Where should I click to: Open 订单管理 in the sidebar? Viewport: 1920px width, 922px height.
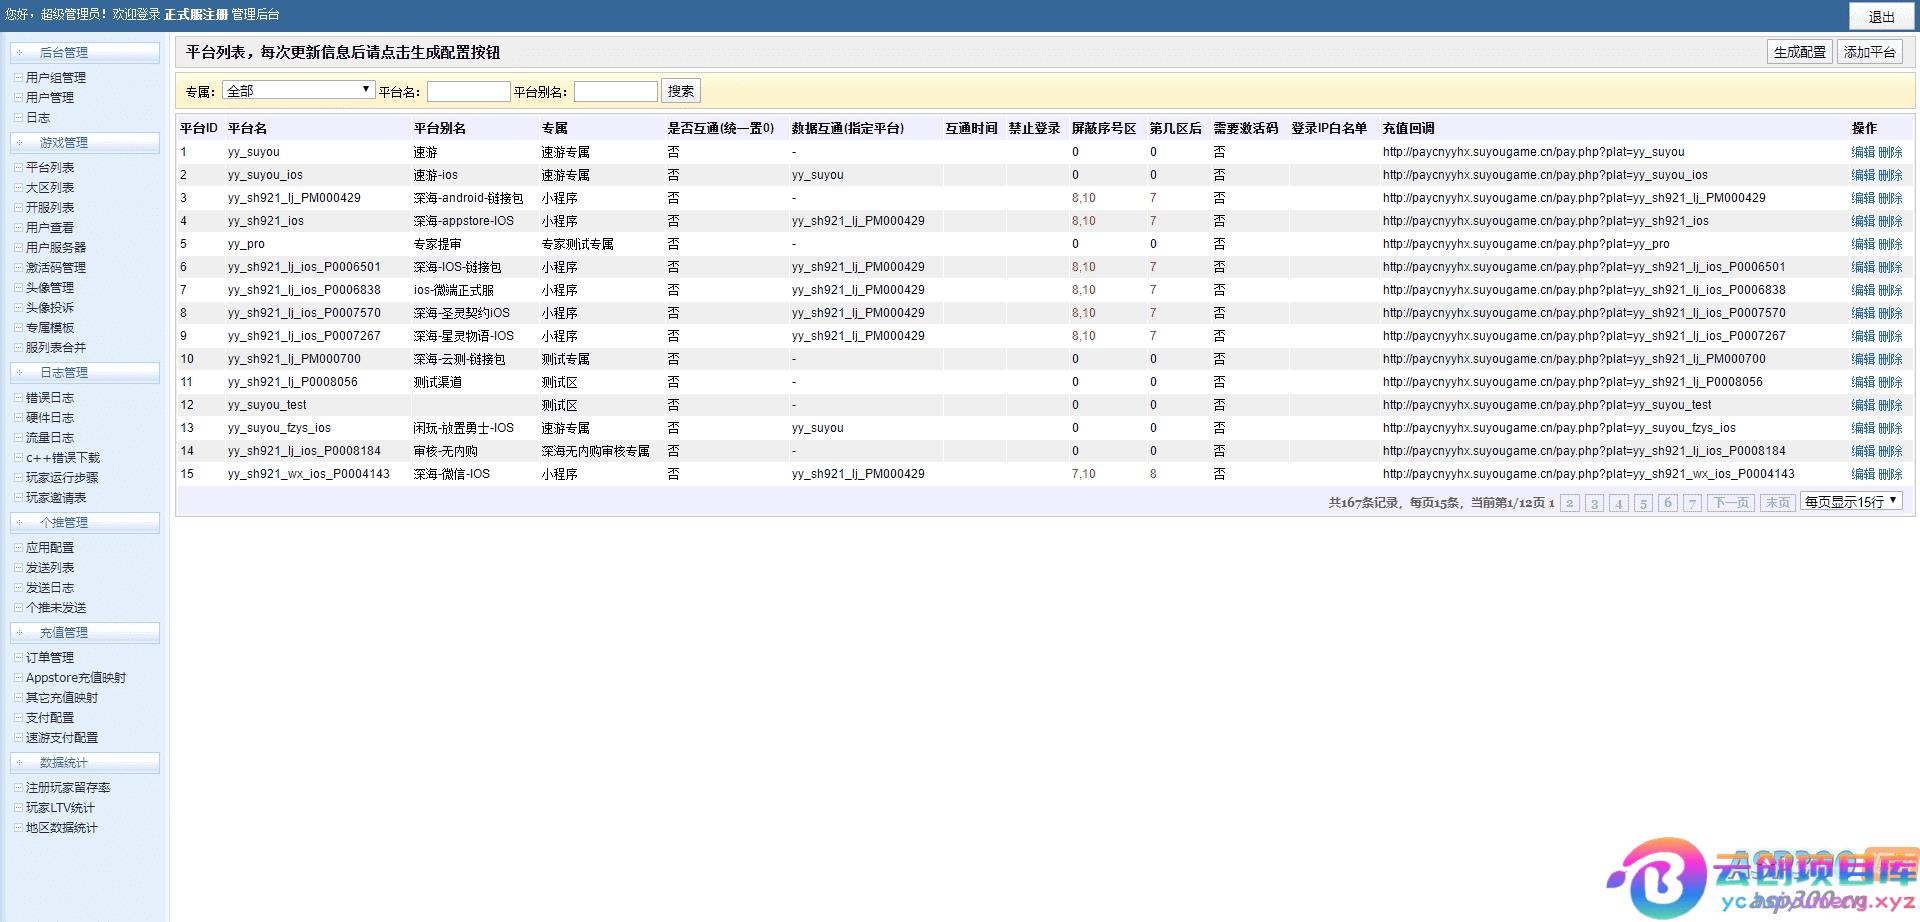50,658
